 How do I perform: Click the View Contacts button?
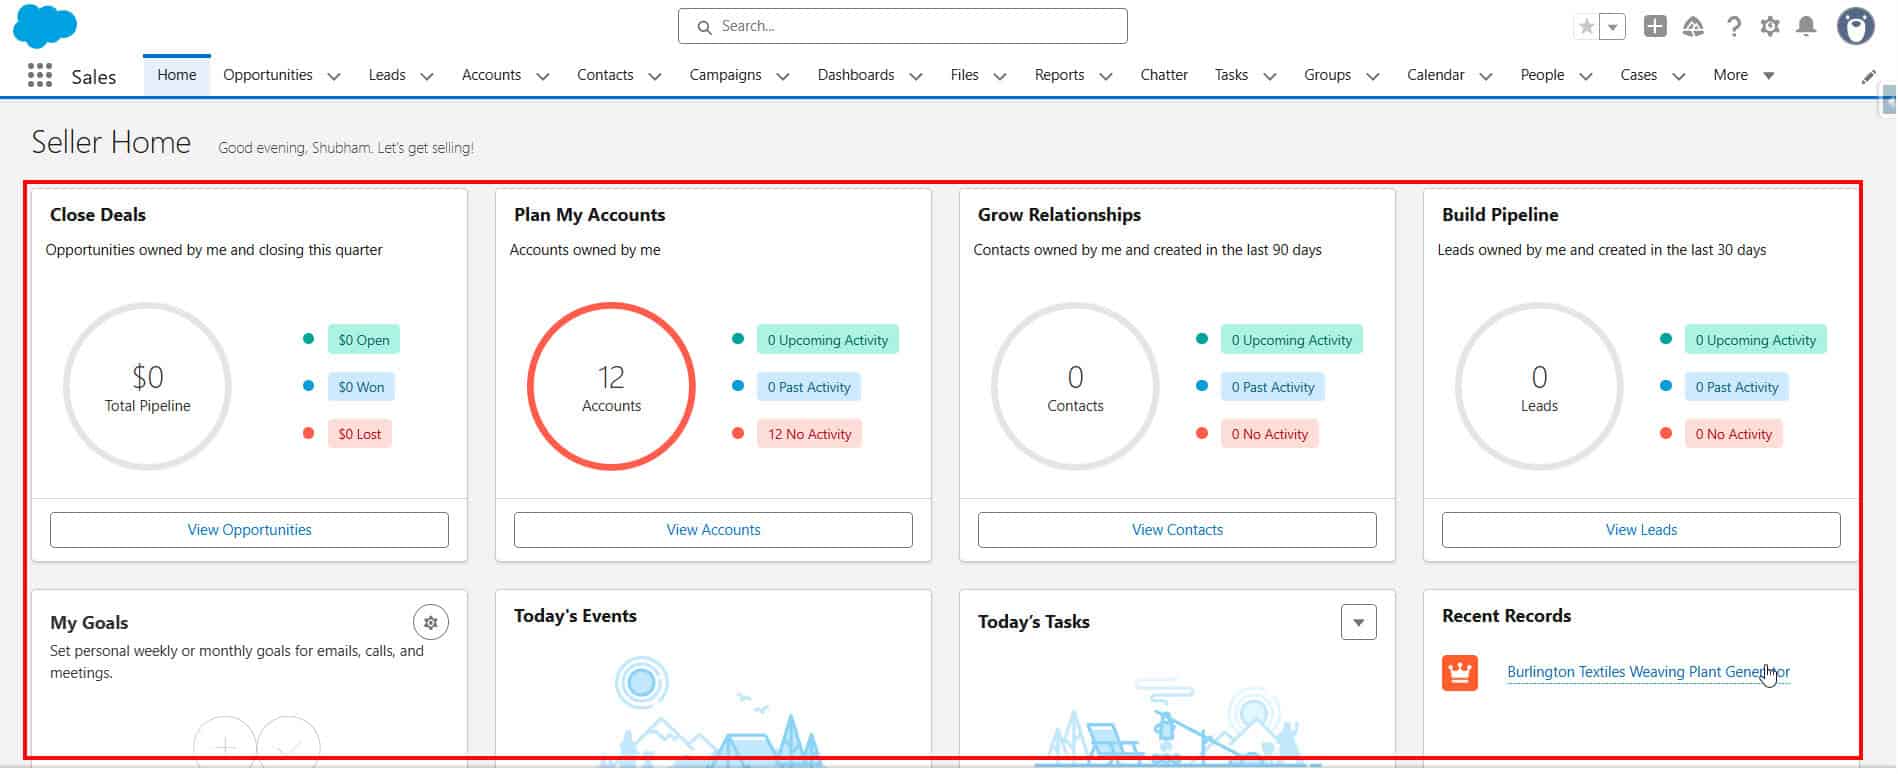click(1177, 530)
